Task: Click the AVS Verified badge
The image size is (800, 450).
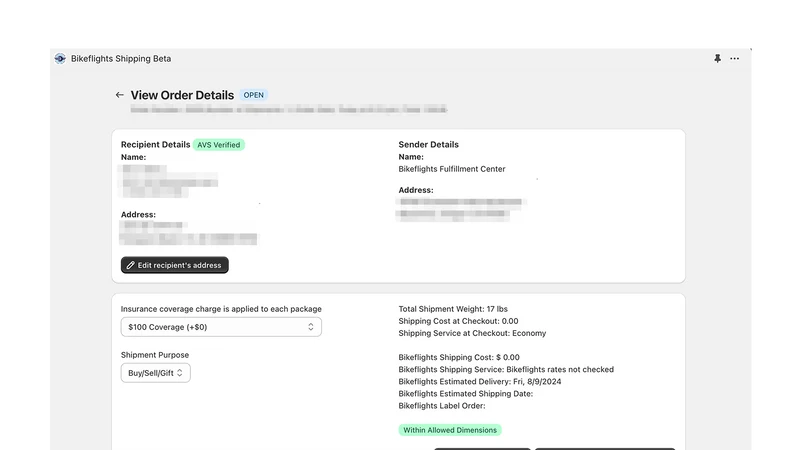Action: (x=218, y=145)
